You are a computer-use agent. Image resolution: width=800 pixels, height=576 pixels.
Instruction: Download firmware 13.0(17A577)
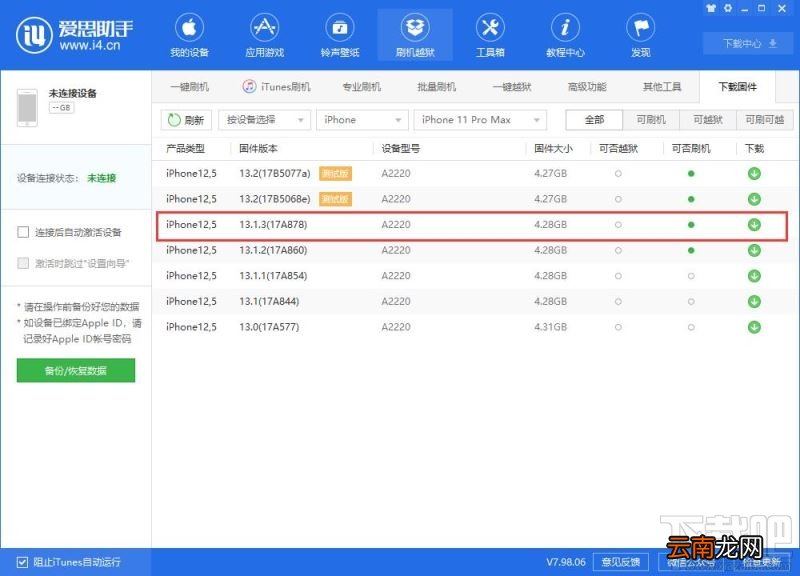point(754,327)
